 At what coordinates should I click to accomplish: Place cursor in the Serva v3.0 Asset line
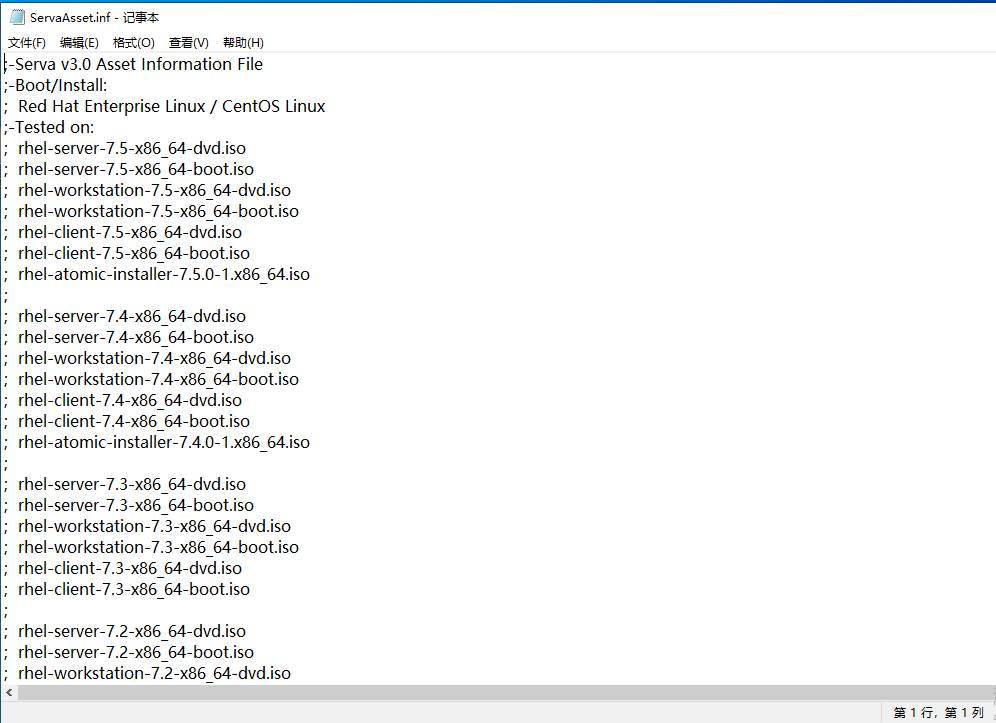(138, 64)
